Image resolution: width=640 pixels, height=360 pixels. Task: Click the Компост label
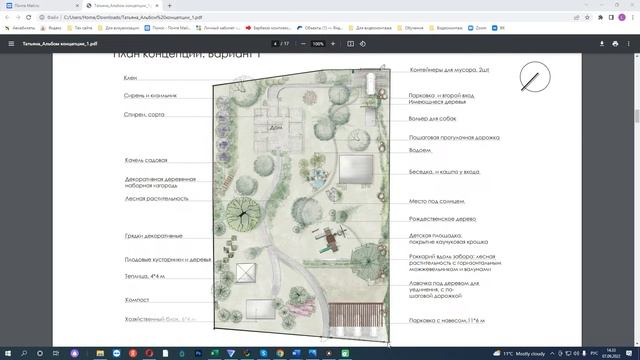137,300
